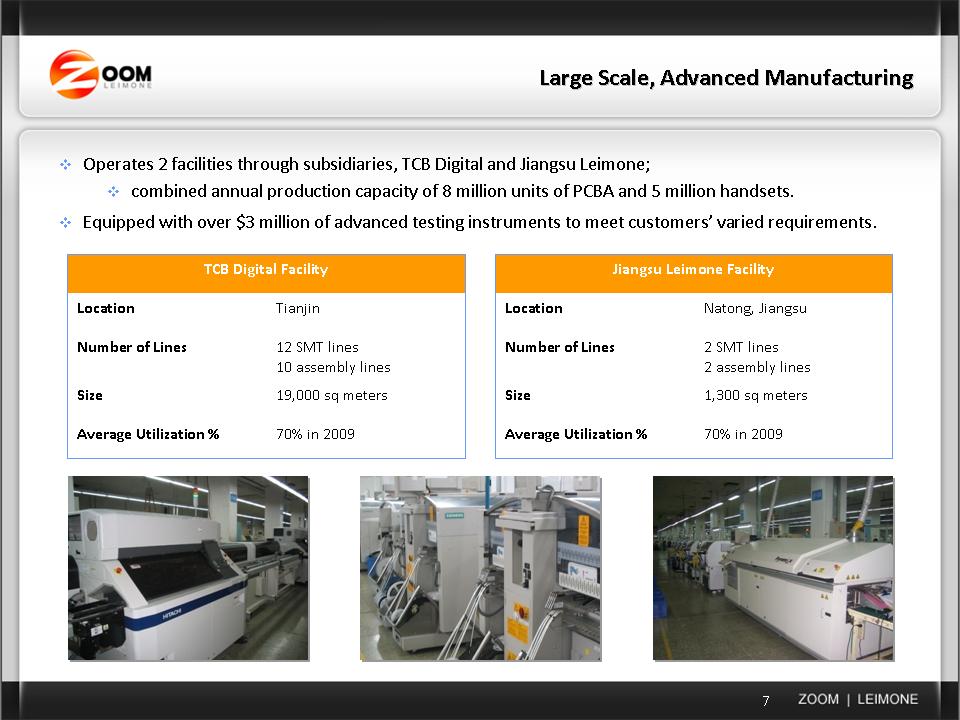The image size is (960, 720).
Task: Click the first diamond bullet before 'Operates 2 facilities'
Action: point(66,164)
